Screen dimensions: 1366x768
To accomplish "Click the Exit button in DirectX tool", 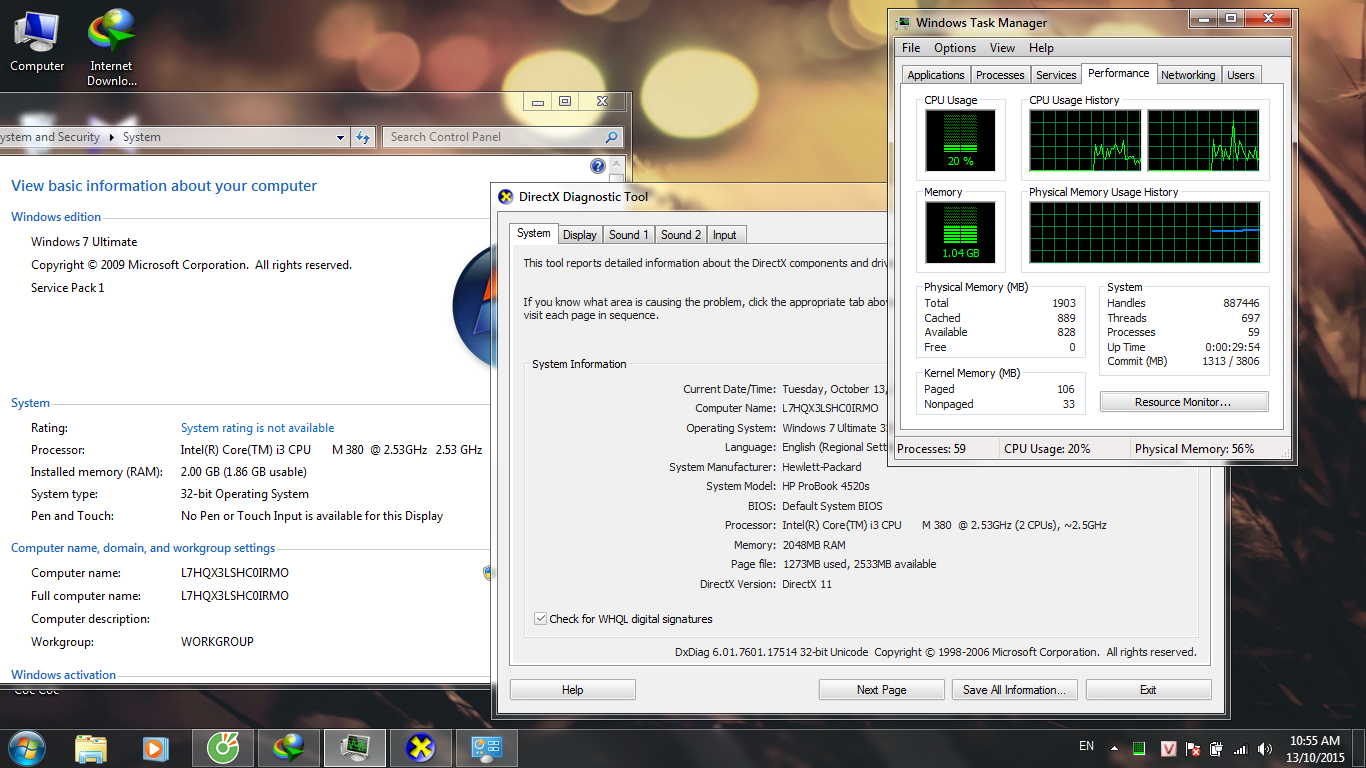I will pos(1148,690).
